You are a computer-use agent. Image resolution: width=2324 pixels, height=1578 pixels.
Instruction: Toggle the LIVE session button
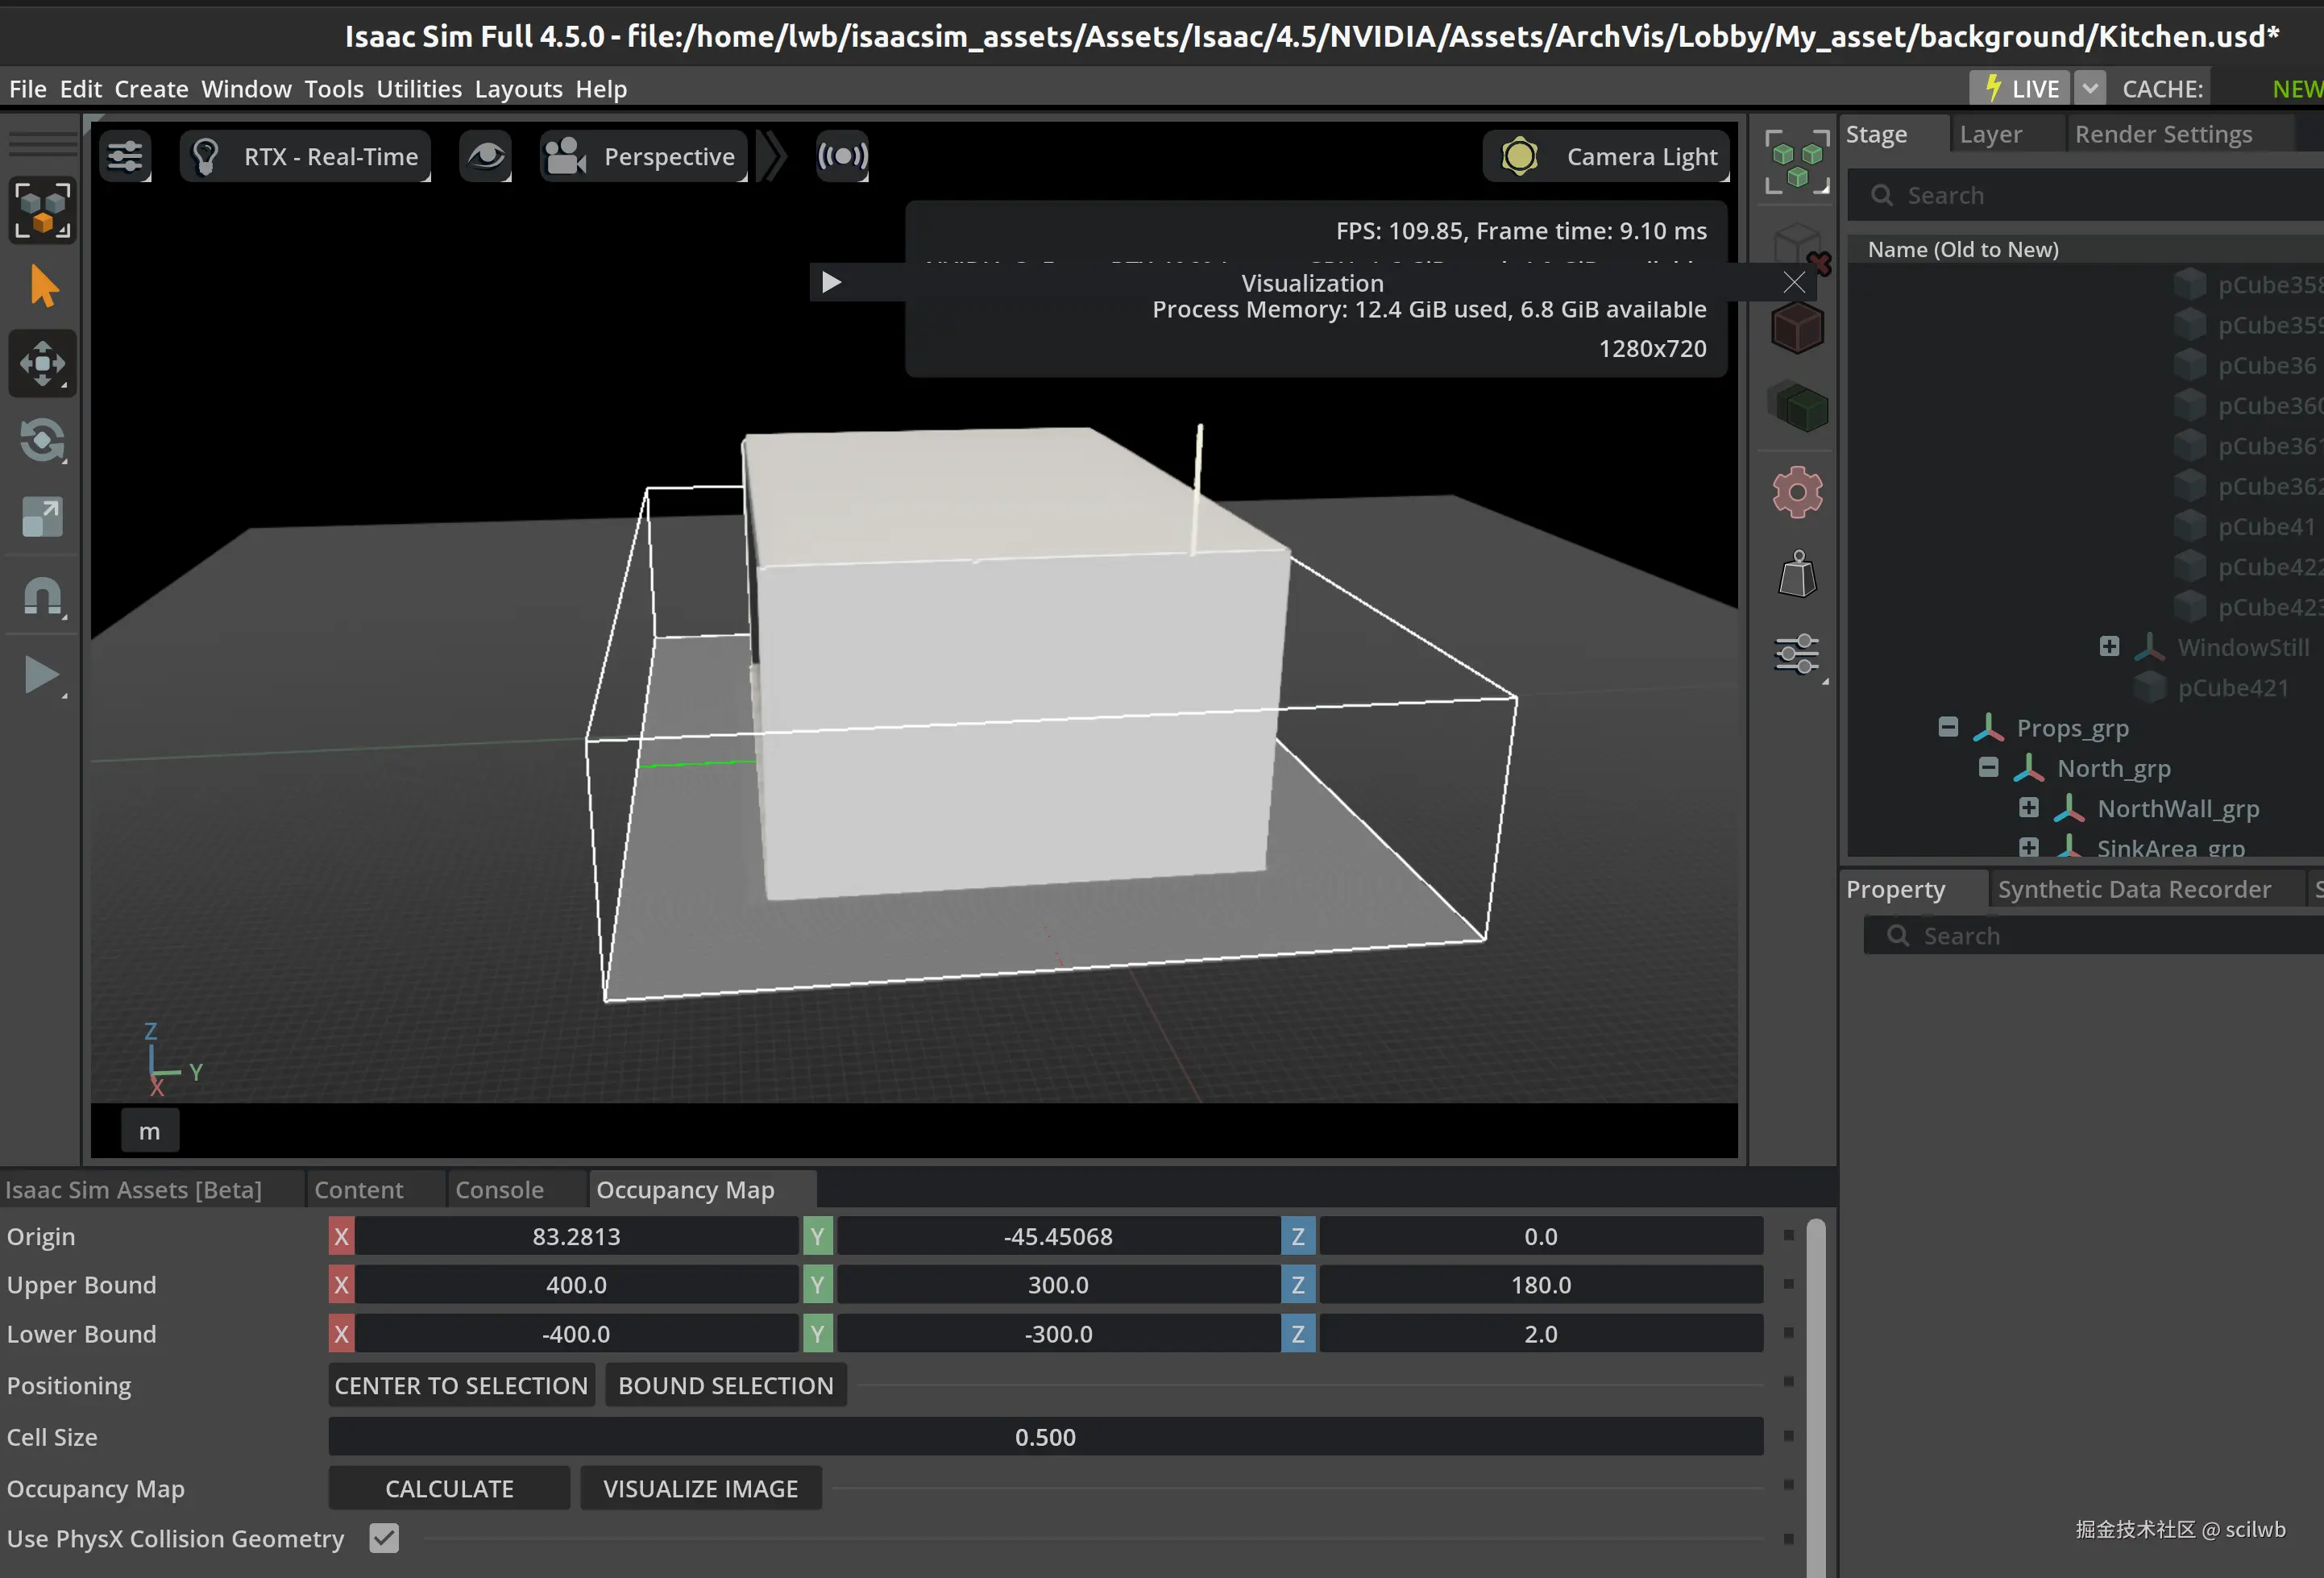[2021, 89]
